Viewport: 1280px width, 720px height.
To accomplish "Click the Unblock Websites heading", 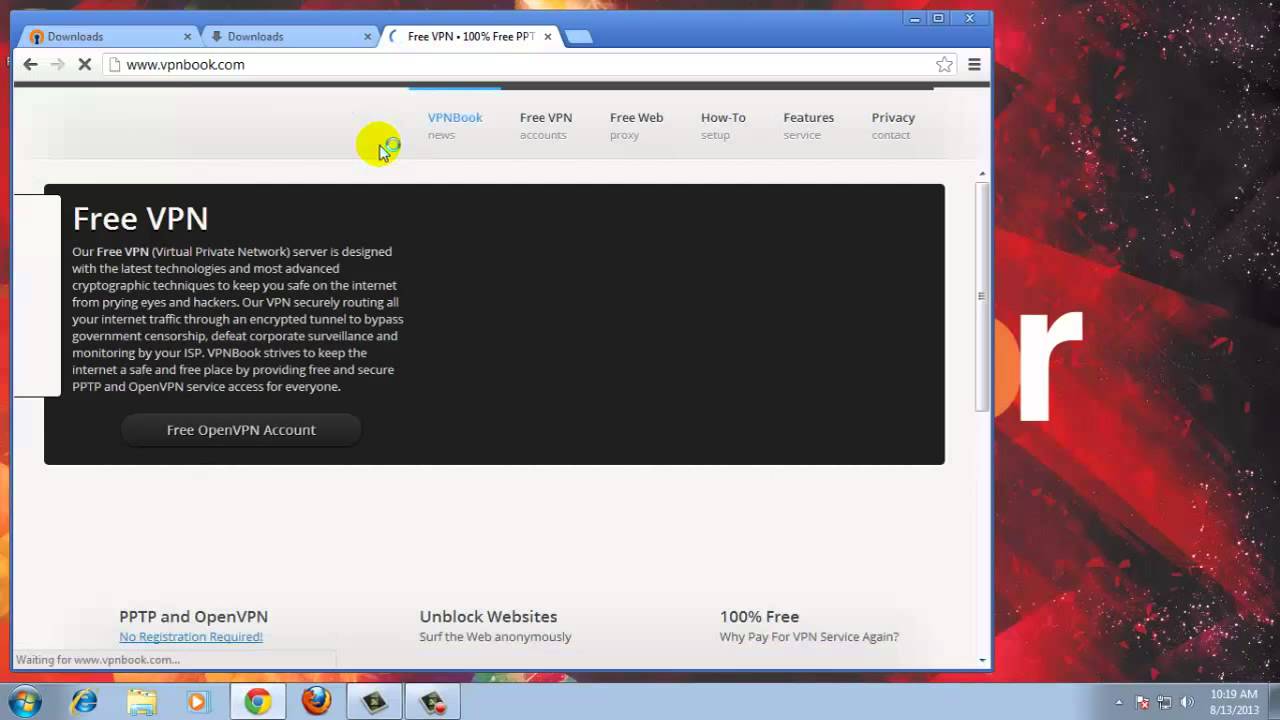I will coord(488,617).
